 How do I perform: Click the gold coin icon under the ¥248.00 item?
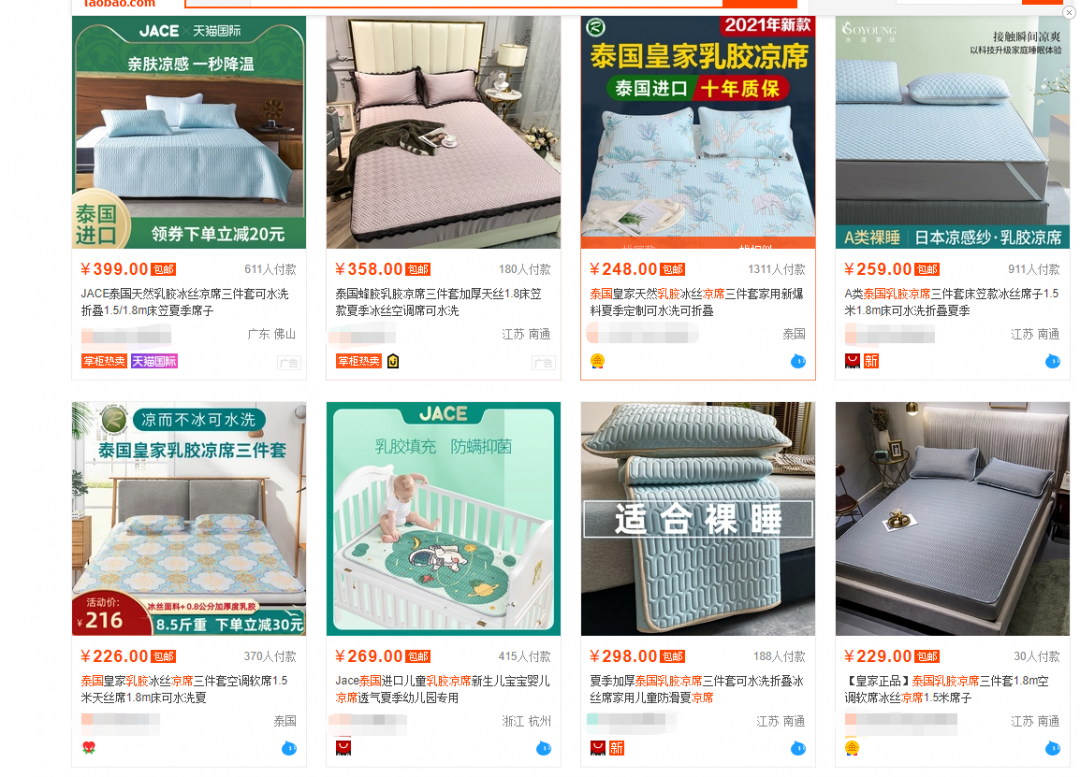pos(597,361)
